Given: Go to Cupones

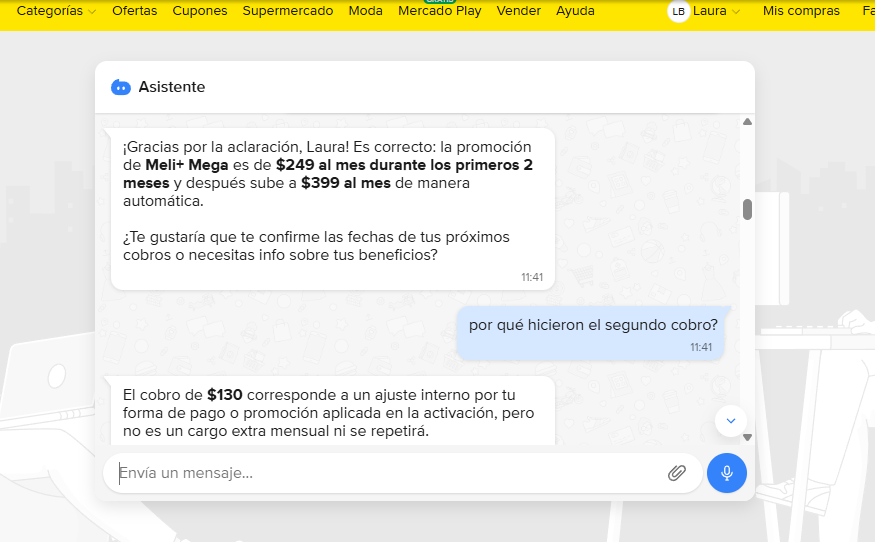Looking at the screenshot, I should (200, 11).
